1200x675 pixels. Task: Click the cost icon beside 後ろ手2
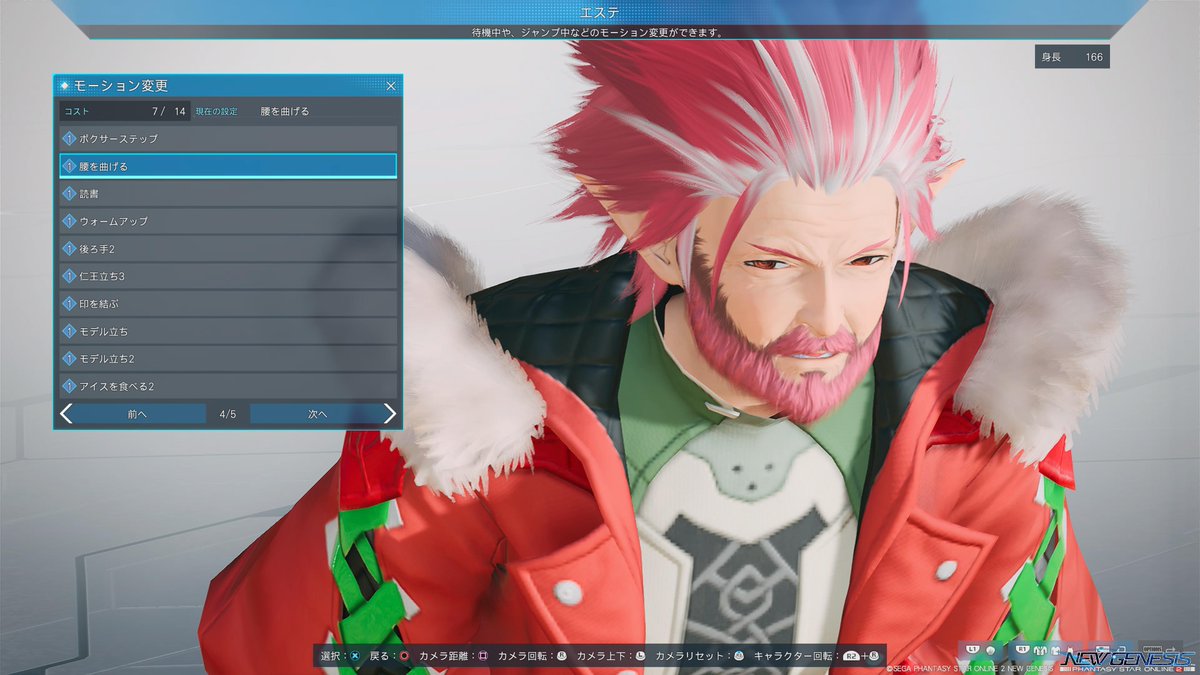click(x=70, y=248)
